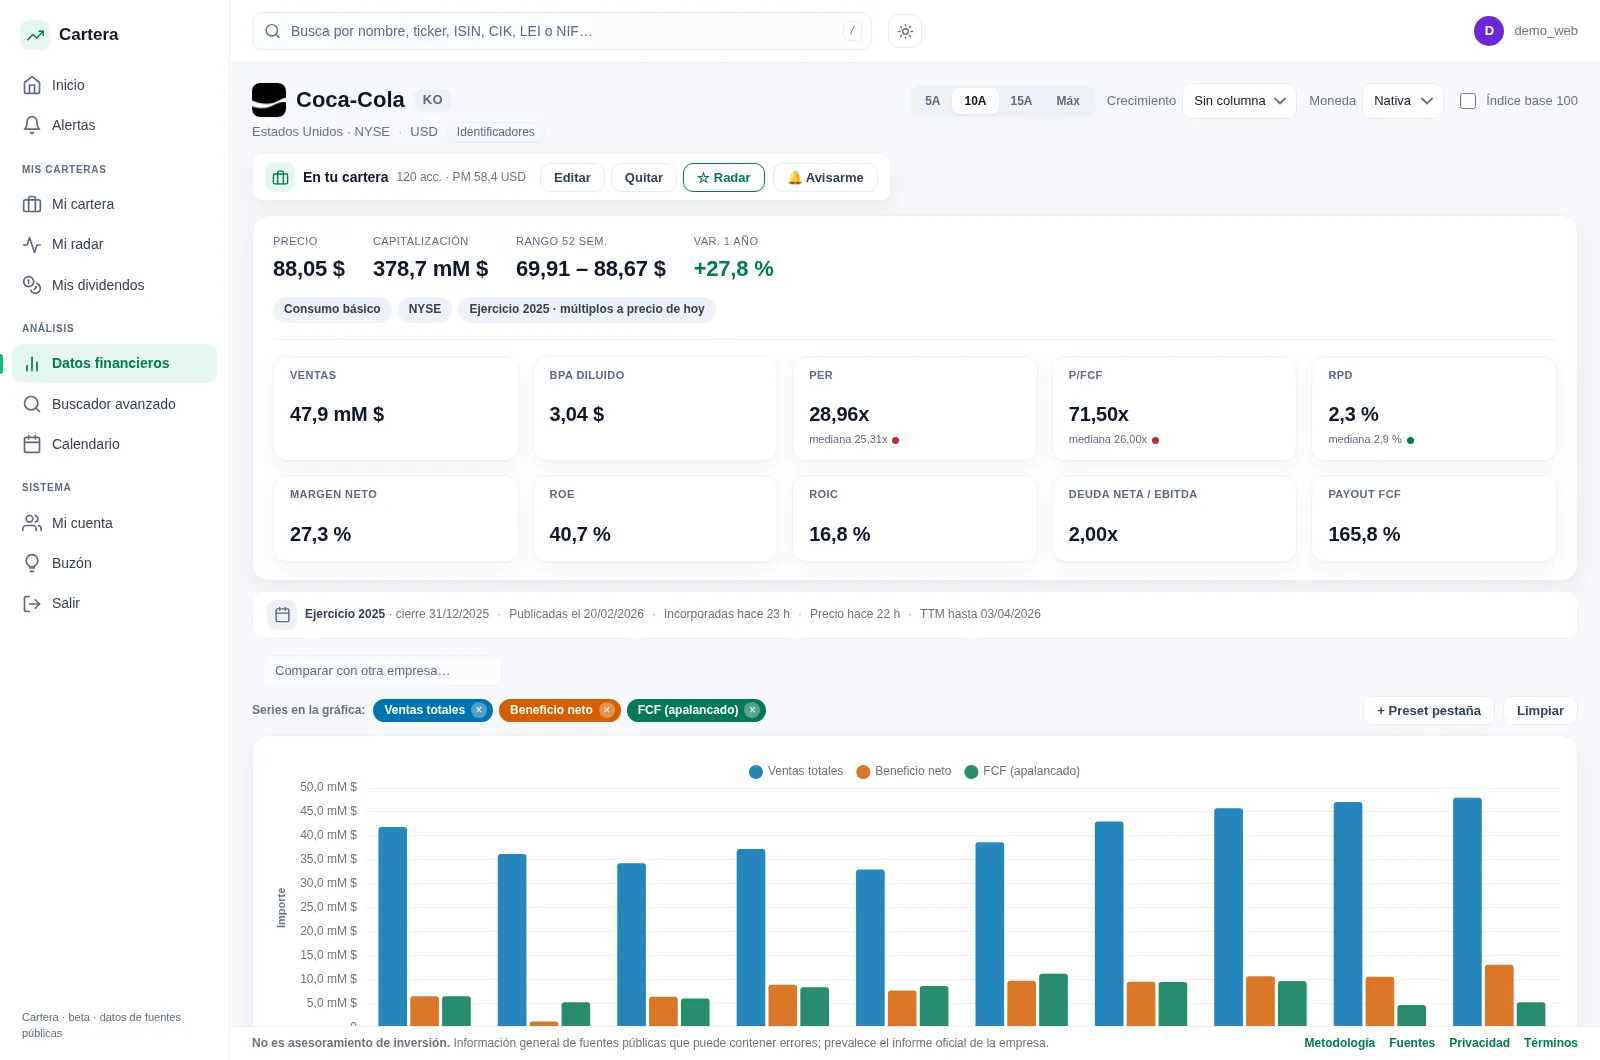Screen dimensions: 1600x1060
Task: Click the portfolio briefcase icon beside En tu cartera
Action: (280, 177)
